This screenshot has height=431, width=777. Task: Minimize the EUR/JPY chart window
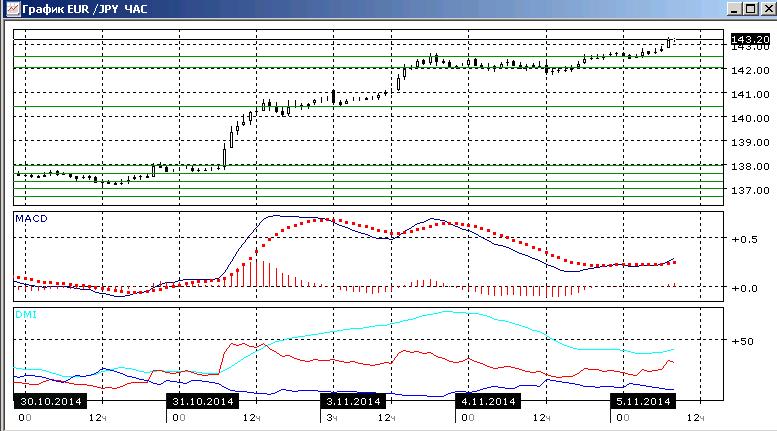pos(734,8)
